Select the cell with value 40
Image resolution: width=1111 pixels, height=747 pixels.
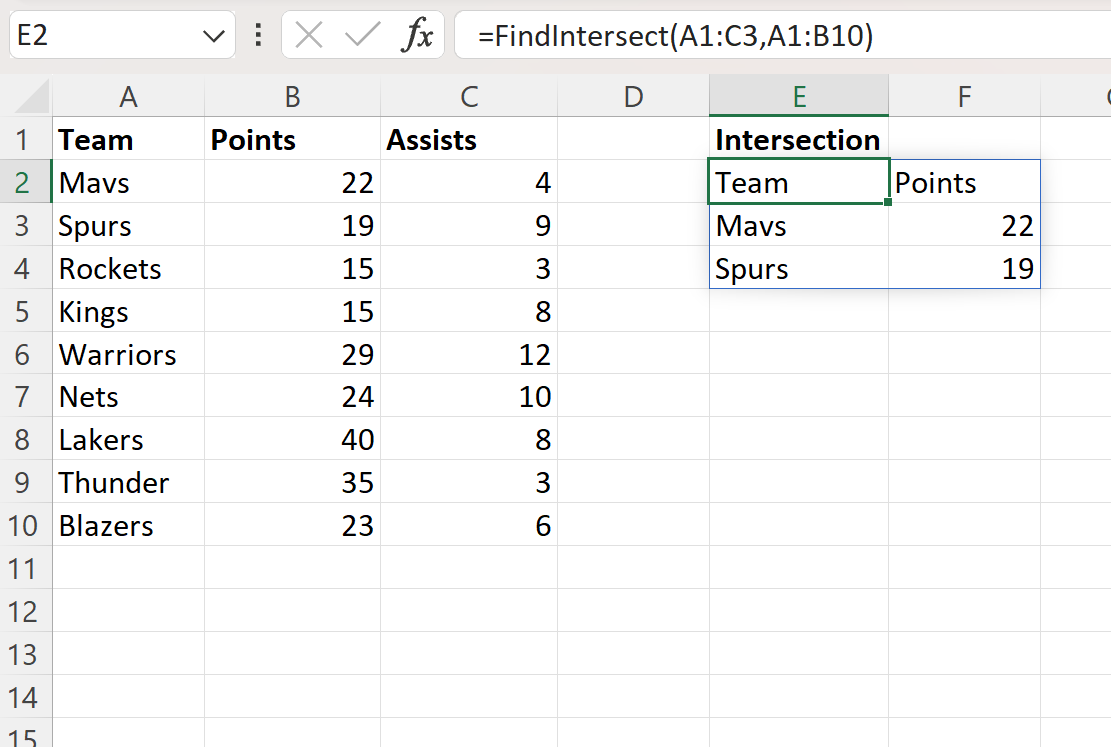point(291,439)
